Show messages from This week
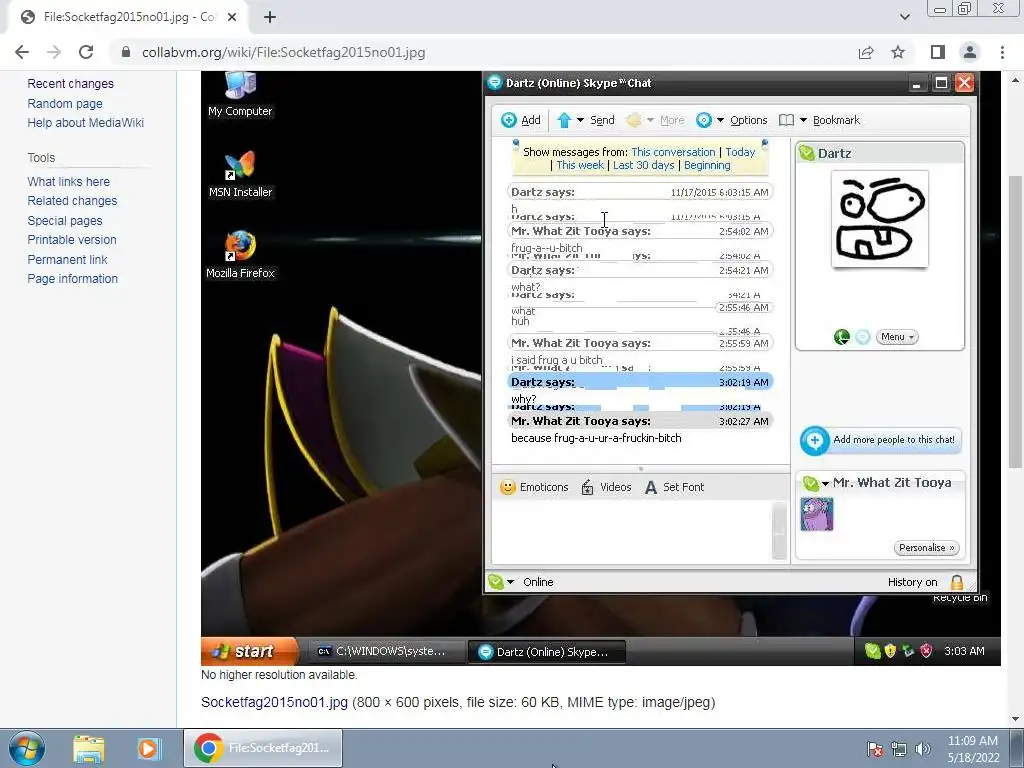 (x=580, y=165)
